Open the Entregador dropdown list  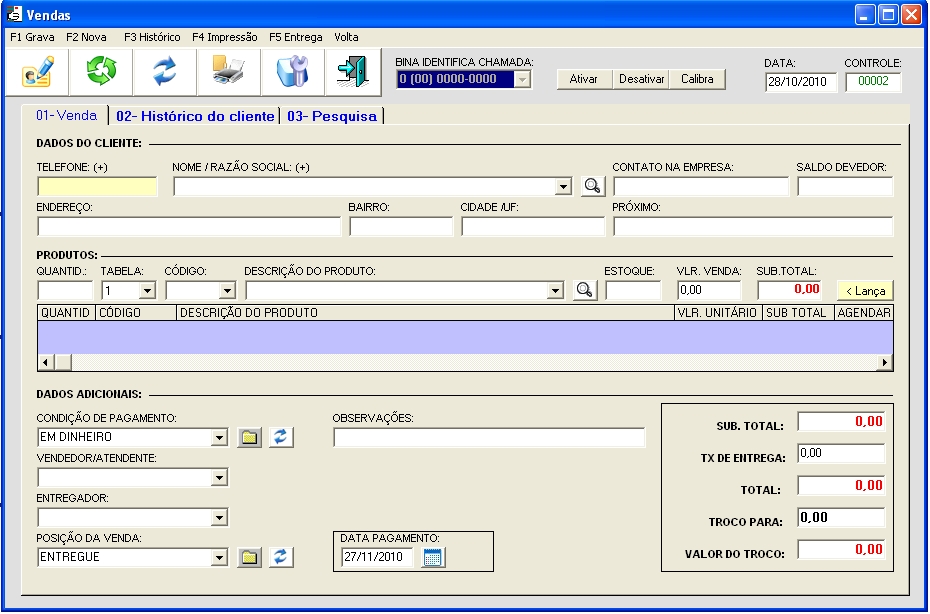219,518
